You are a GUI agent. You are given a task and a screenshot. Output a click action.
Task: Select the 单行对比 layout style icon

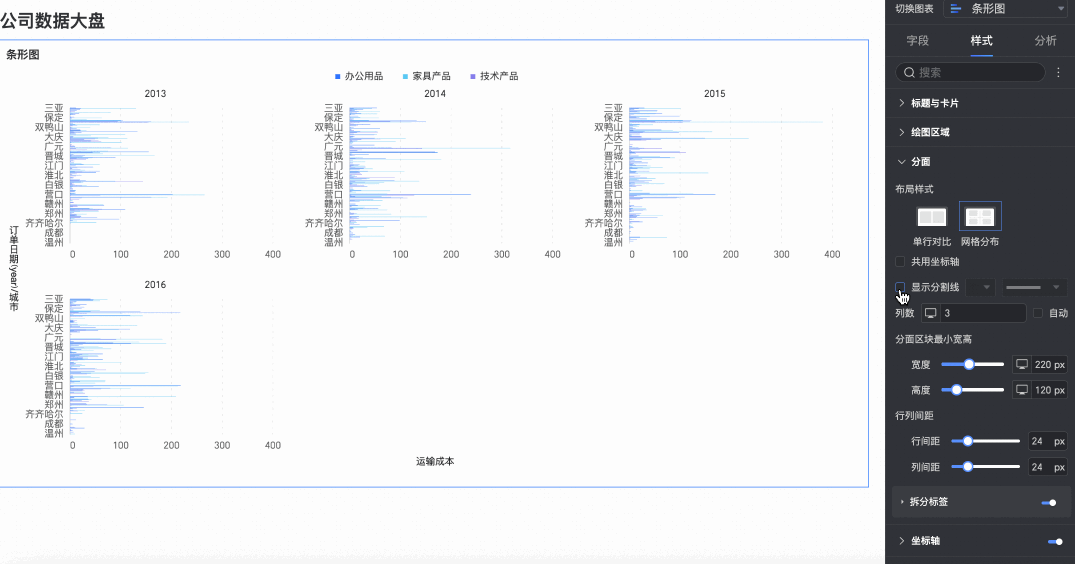tap(932, 217)
